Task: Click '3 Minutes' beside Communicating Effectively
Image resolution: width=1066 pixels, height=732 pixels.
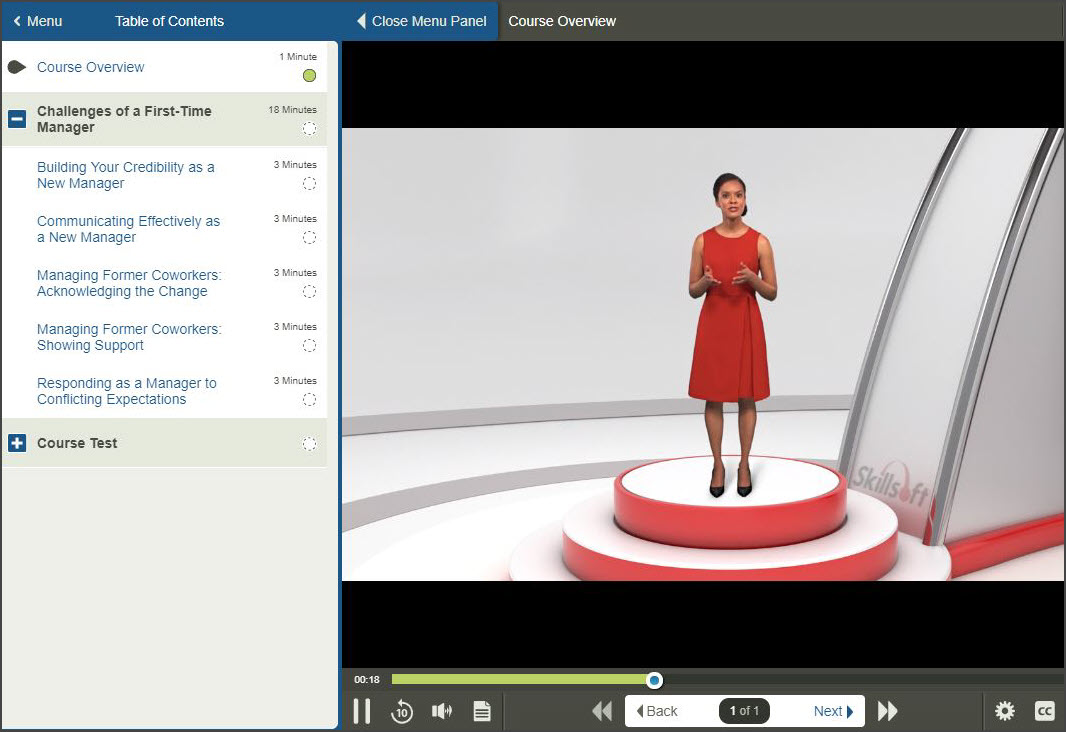Action: click(295, 218)
